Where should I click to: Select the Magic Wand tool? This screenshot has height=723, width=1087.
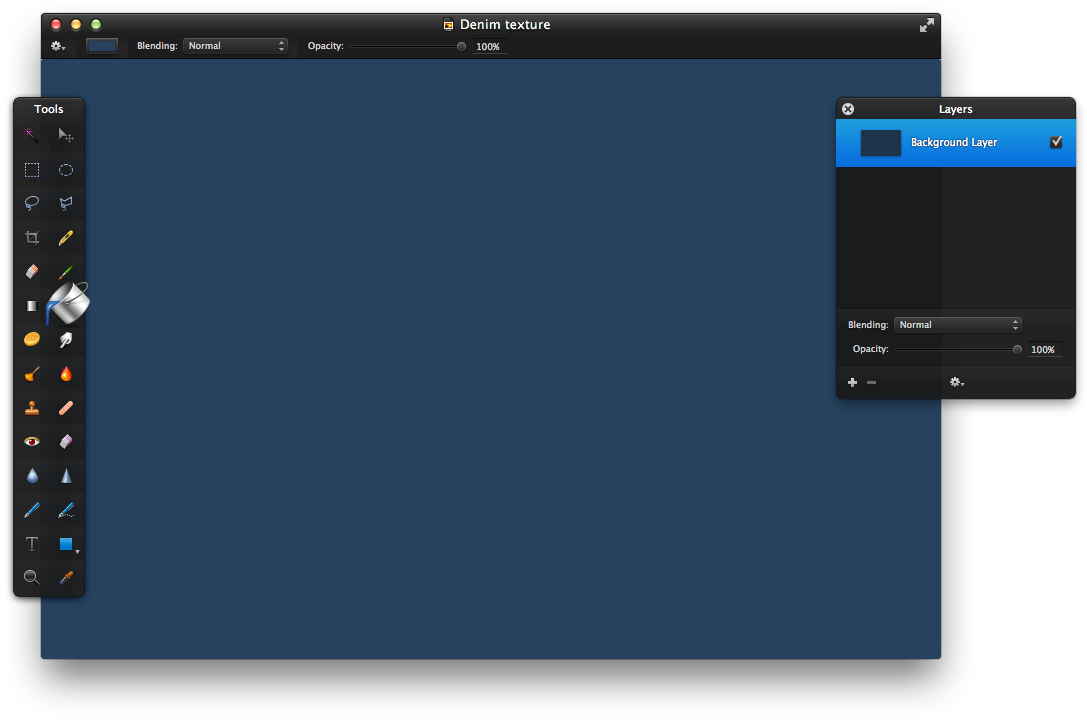32,135
